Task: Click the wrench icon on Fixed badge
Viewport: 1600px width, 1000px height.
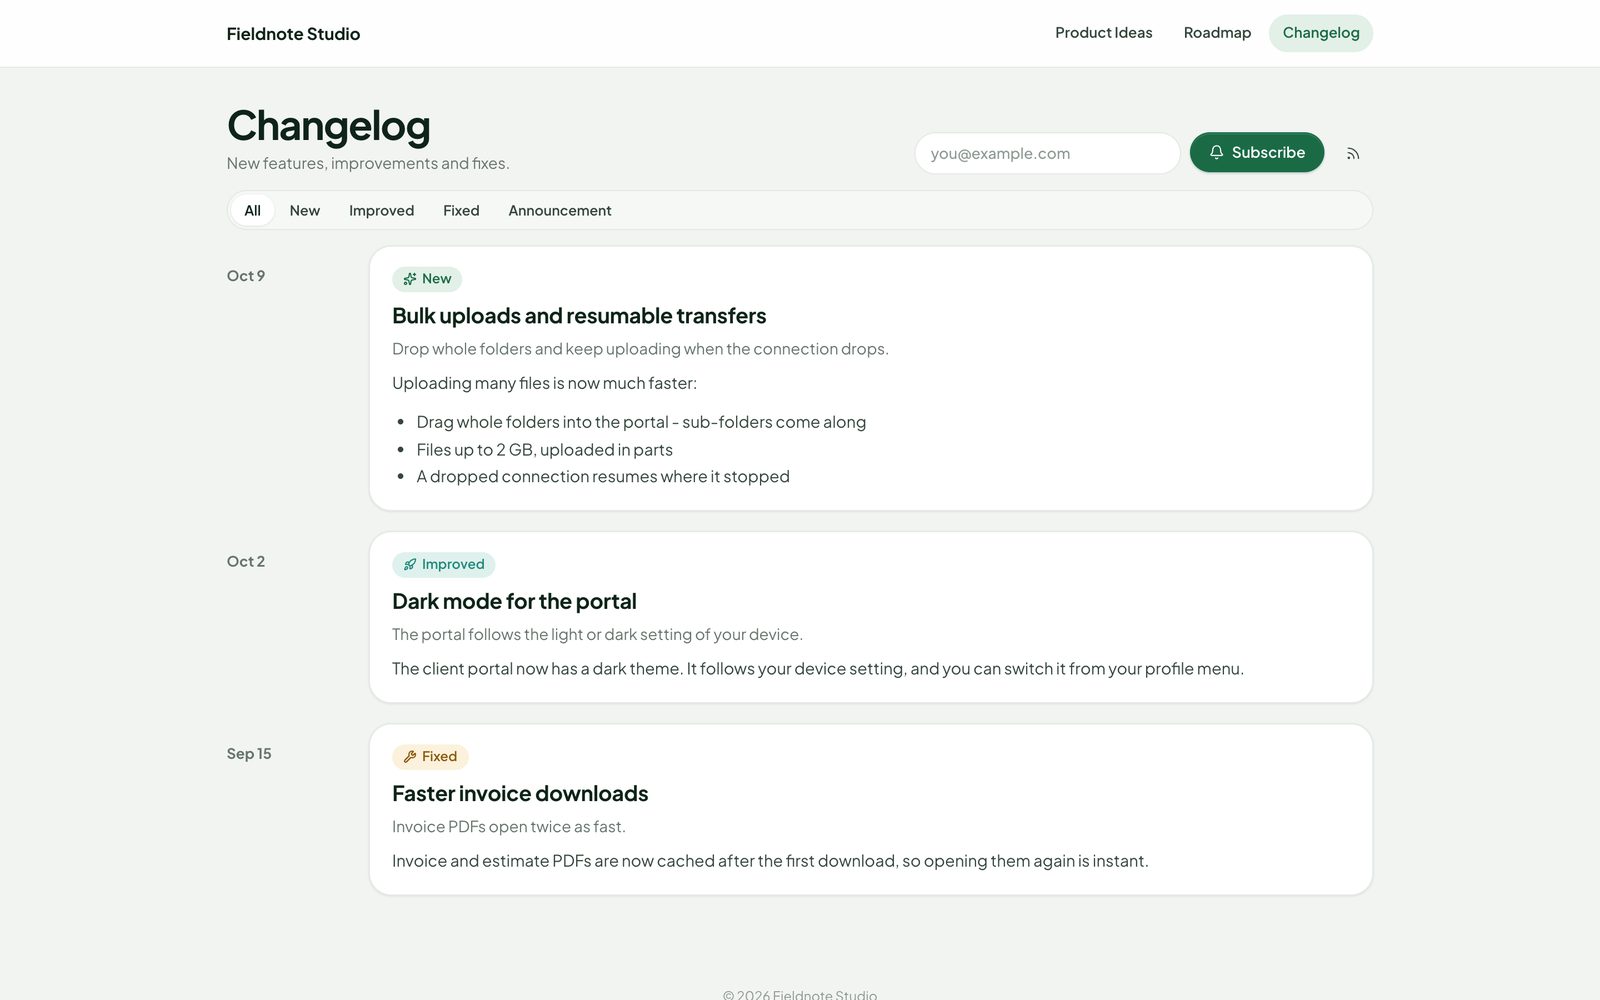Action: [409, 757]
